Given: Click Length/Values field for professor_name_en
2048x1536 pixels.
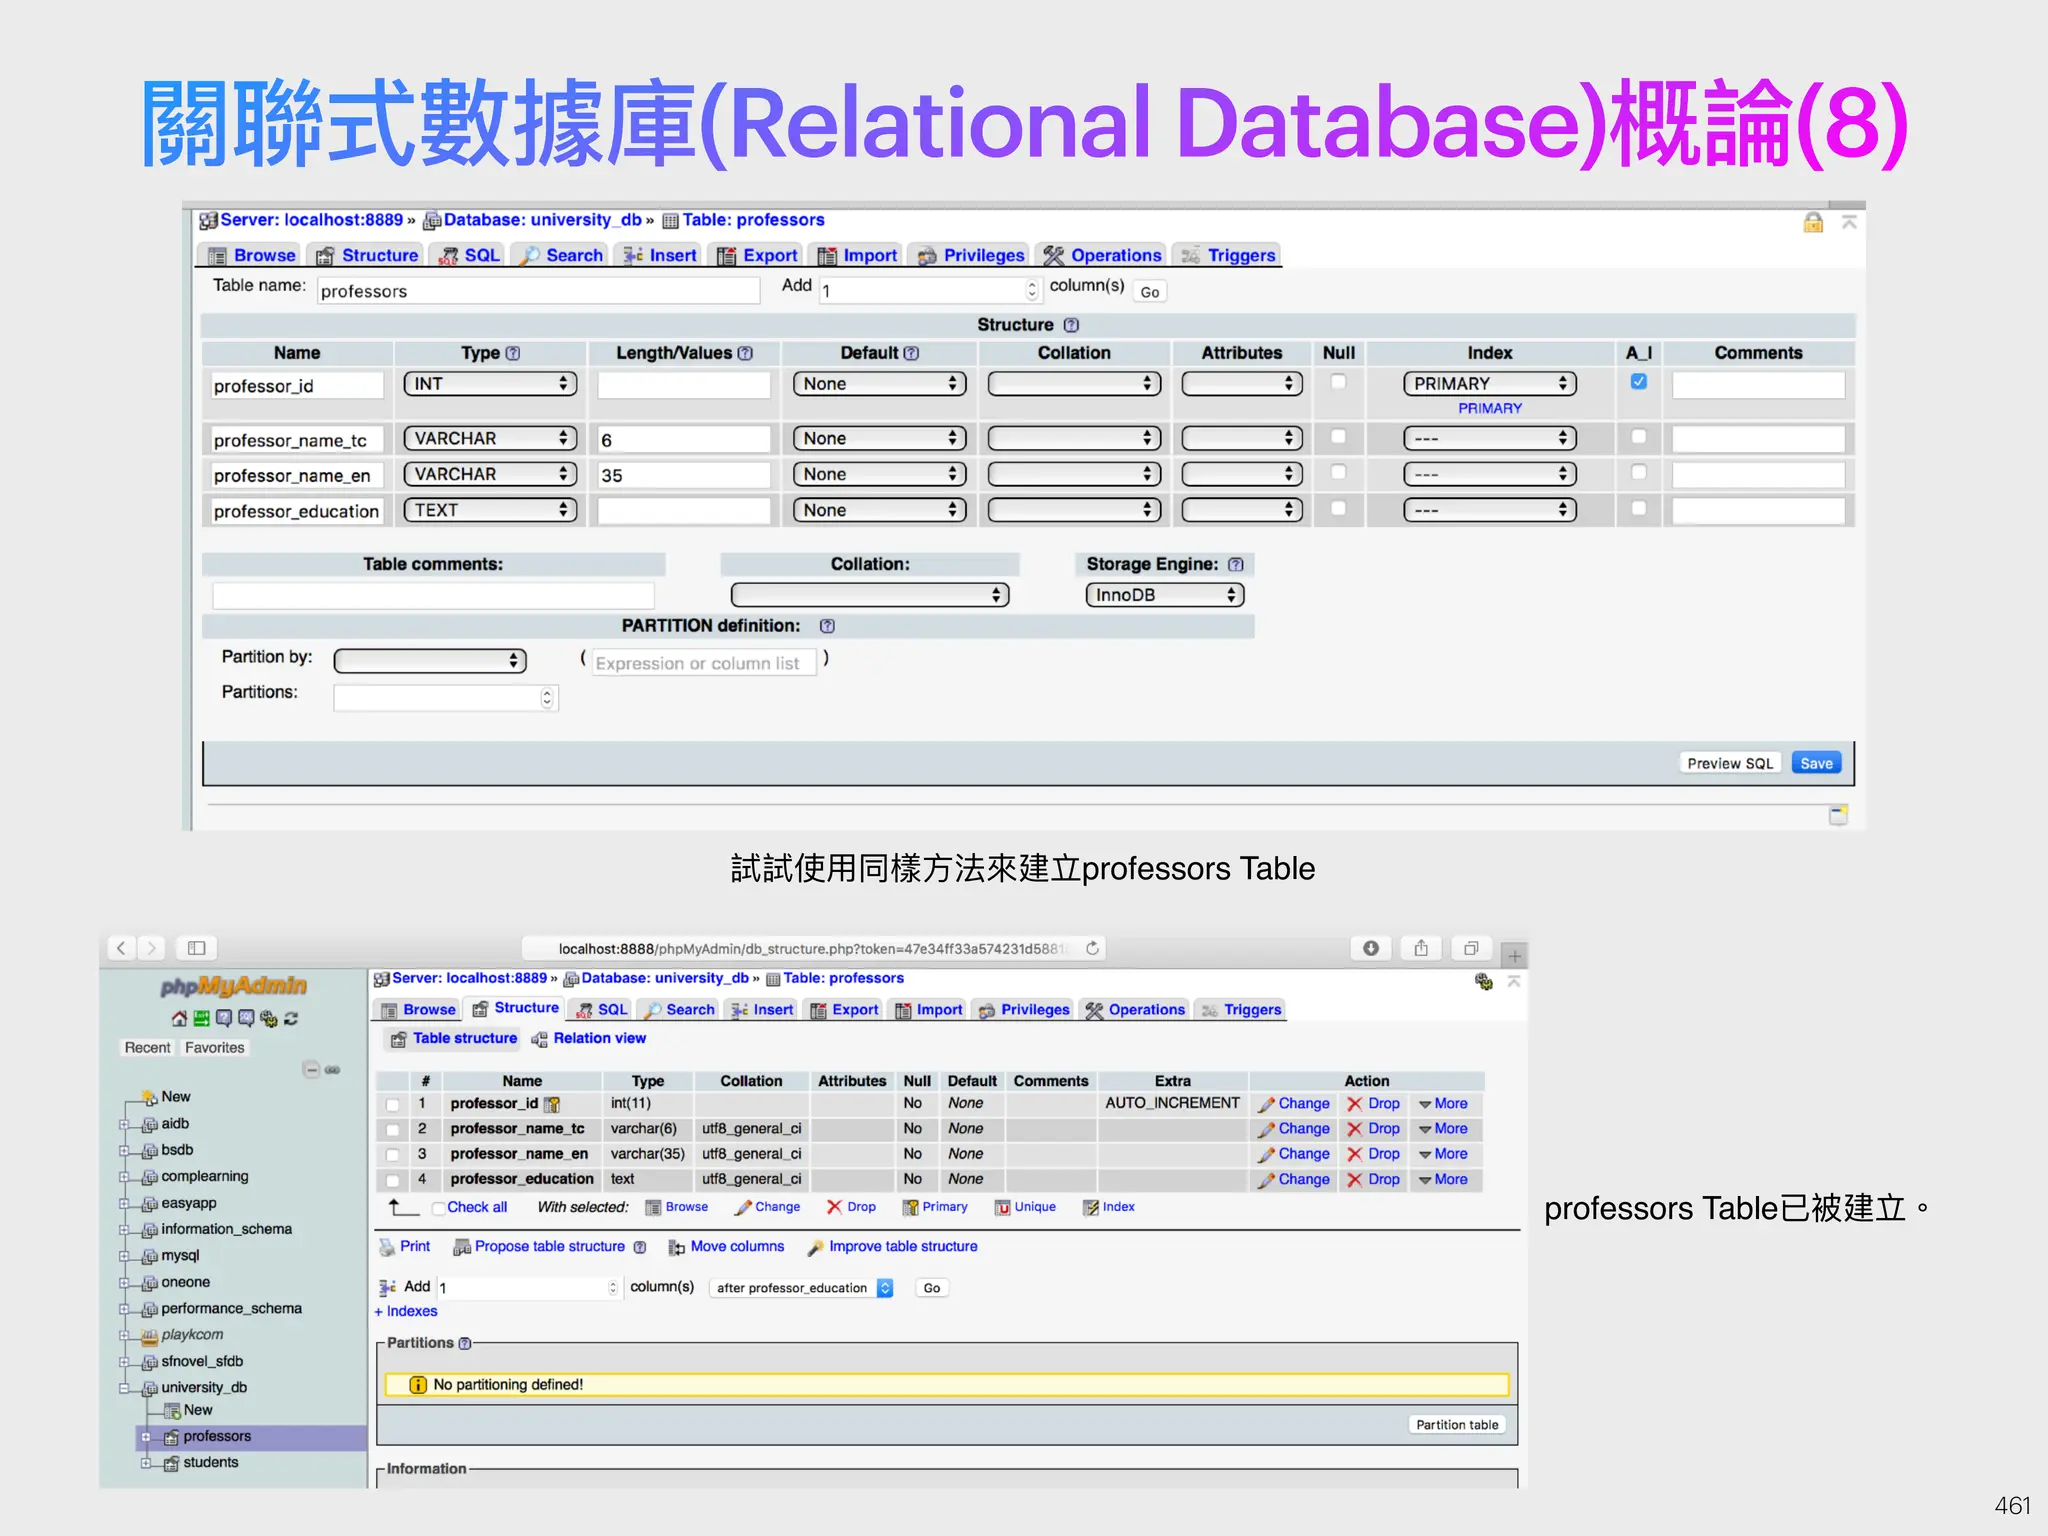Looking at the screenshot, I should click(x=684, y=475).
